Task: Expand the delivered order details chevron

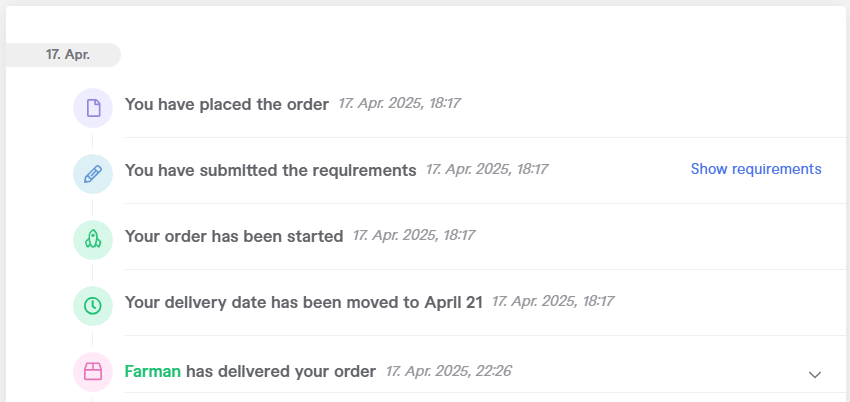Action: pos(815,374)
